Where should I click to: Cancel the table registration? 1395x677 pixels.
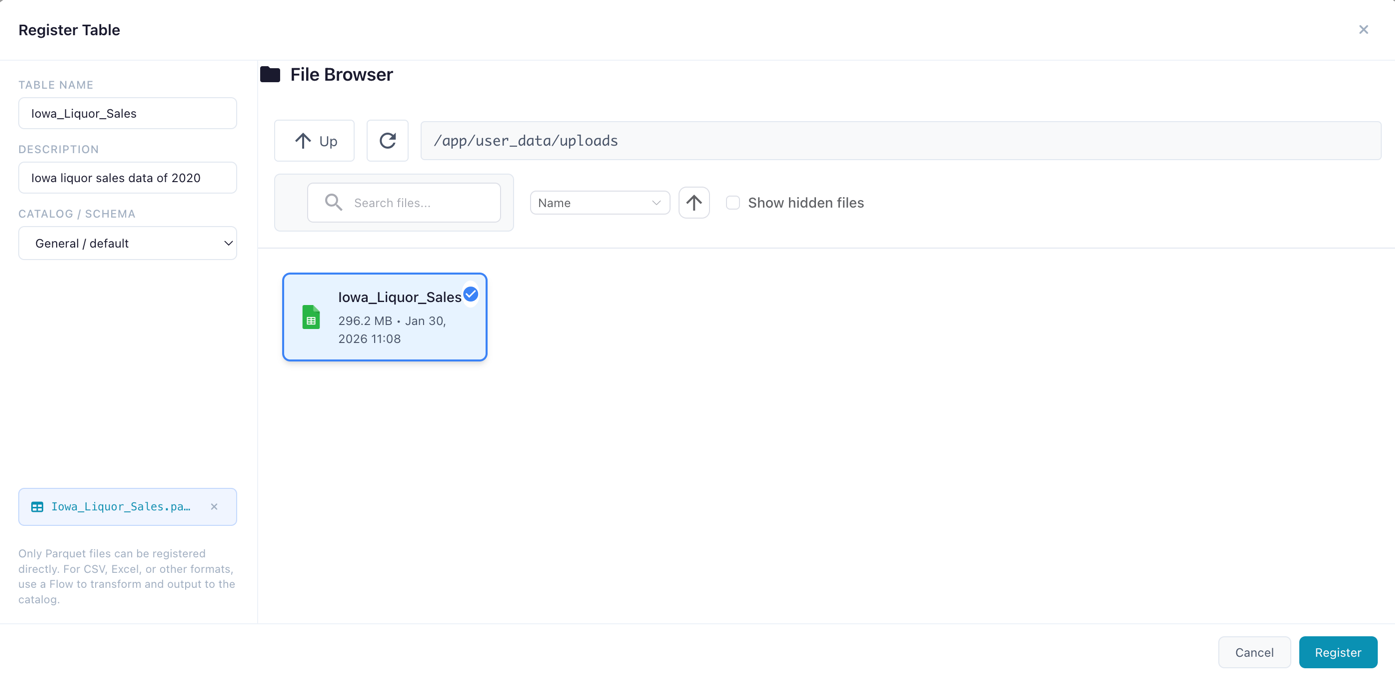[1253, 652]
